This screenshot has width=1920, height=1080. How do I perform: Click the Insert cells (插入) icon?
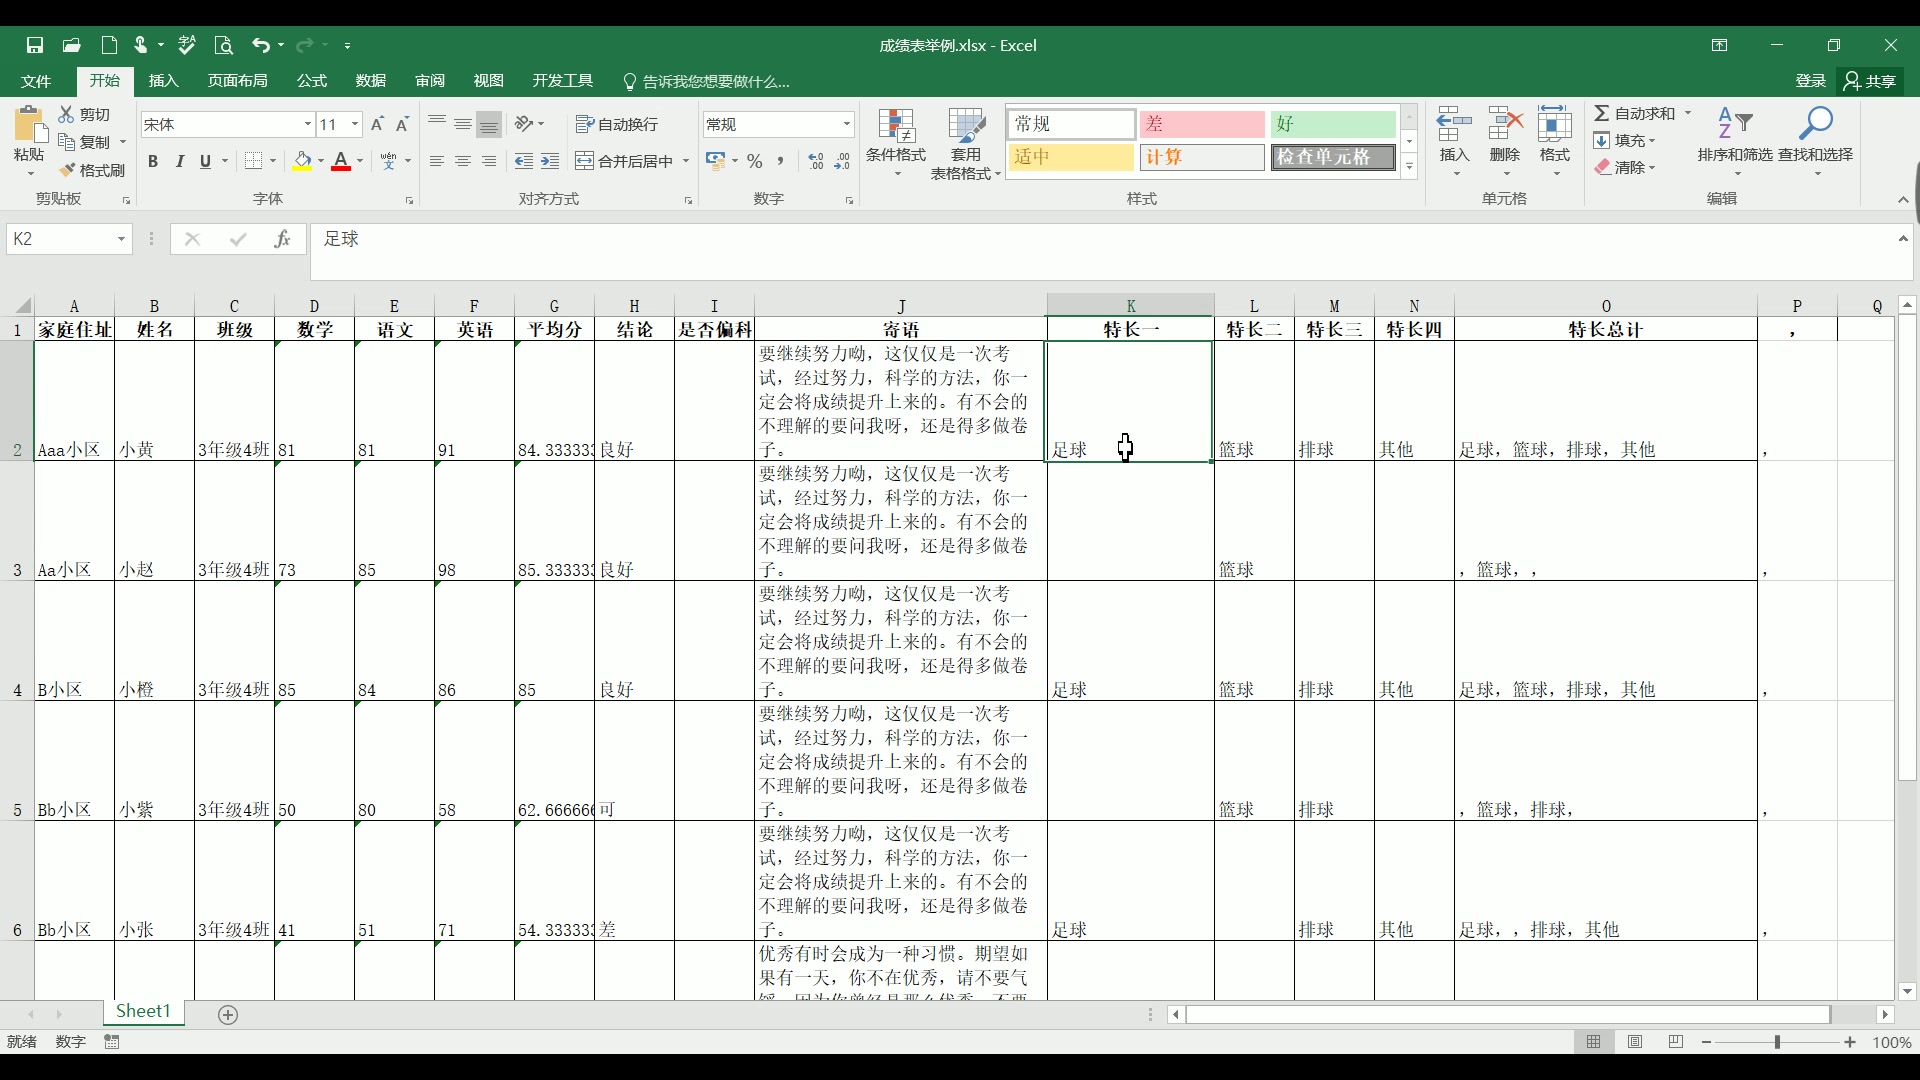(1454, 124)
